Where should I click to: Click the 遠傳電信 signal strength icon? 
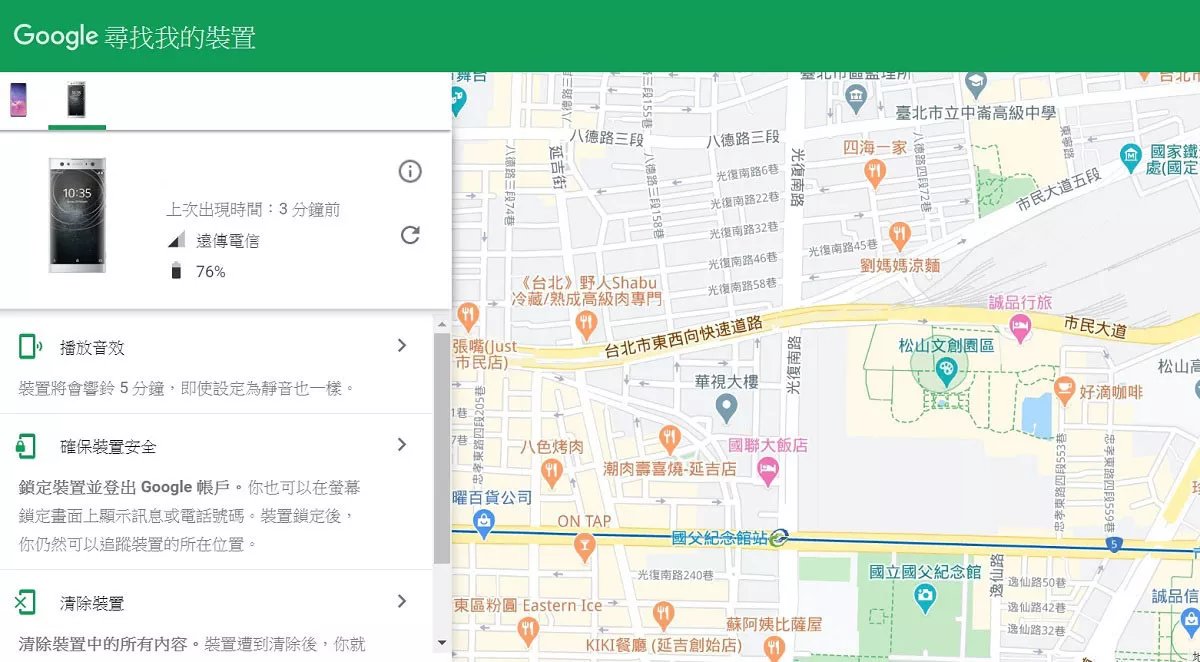[x=177, y=238]
